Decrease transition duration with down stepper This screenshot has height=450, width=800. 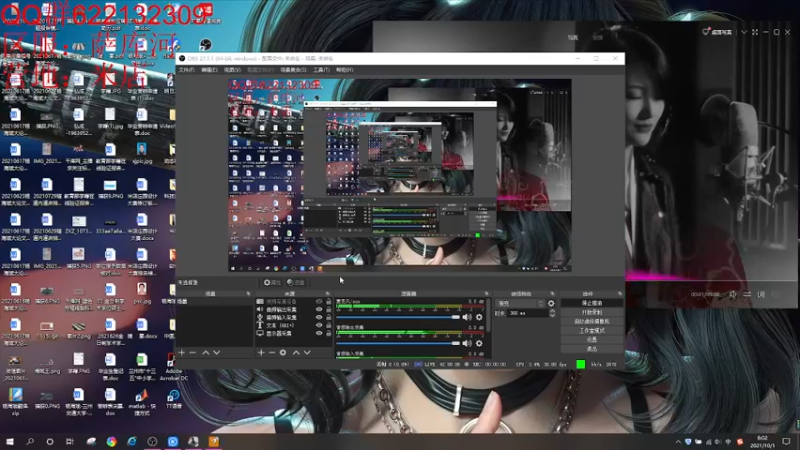click(552, 315)
